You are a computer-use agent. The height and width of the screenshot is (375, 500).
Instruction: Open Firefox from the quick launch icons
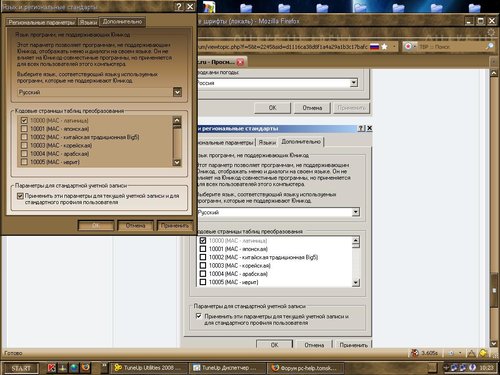(86, 367)
